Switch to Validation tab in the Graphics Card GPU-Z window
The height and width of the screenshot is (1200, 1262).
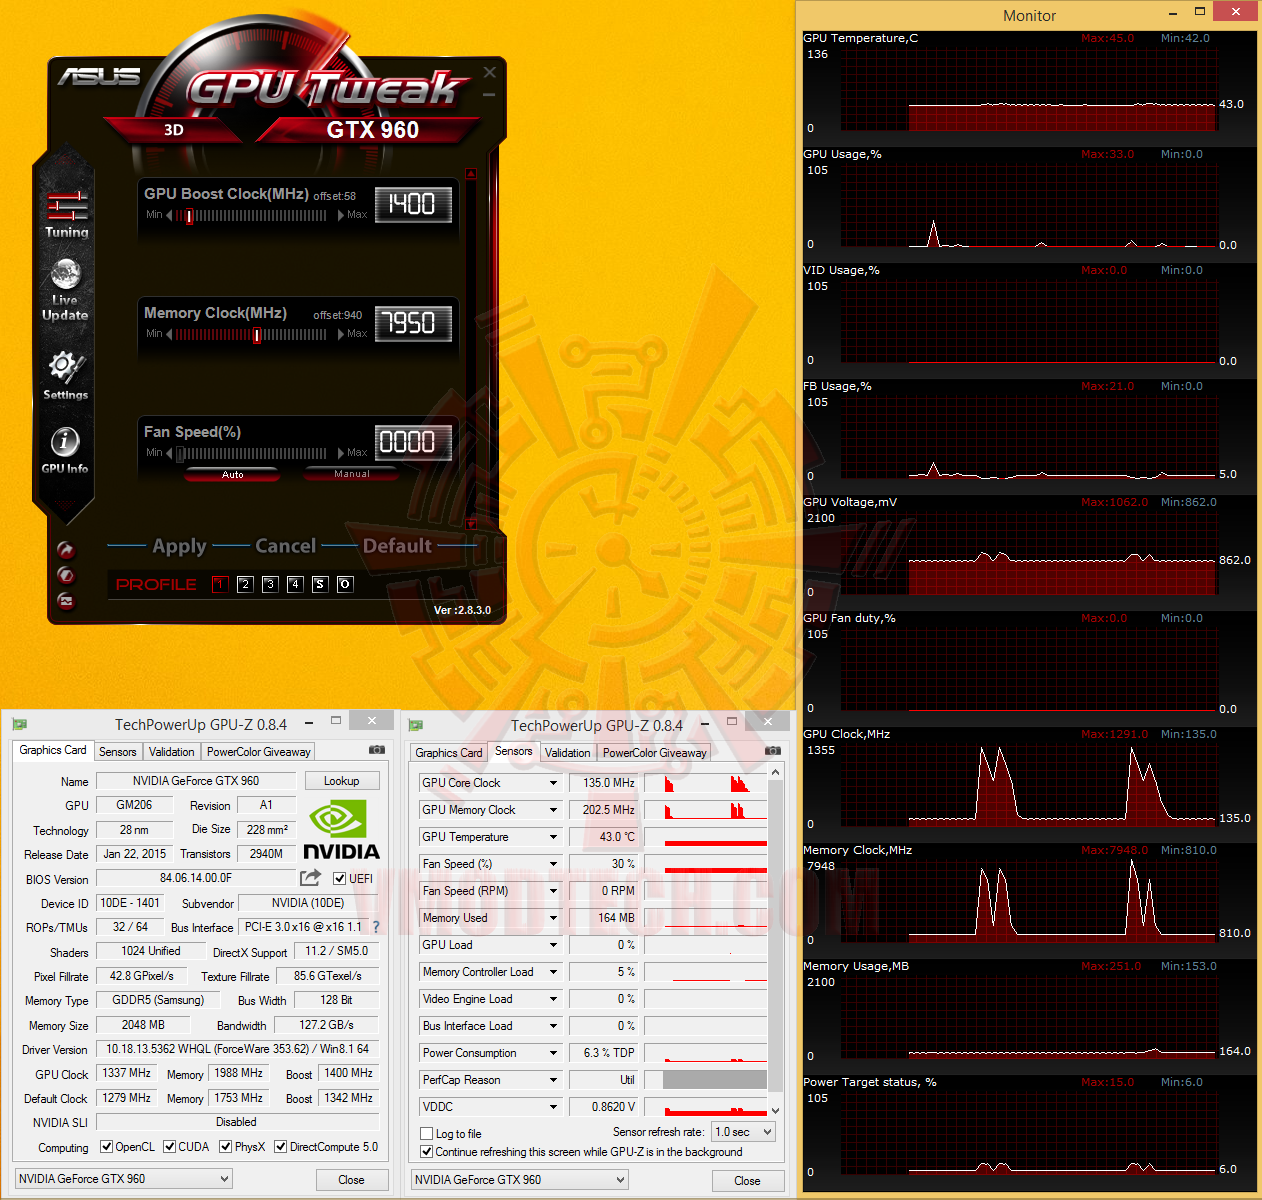point(172,752)
